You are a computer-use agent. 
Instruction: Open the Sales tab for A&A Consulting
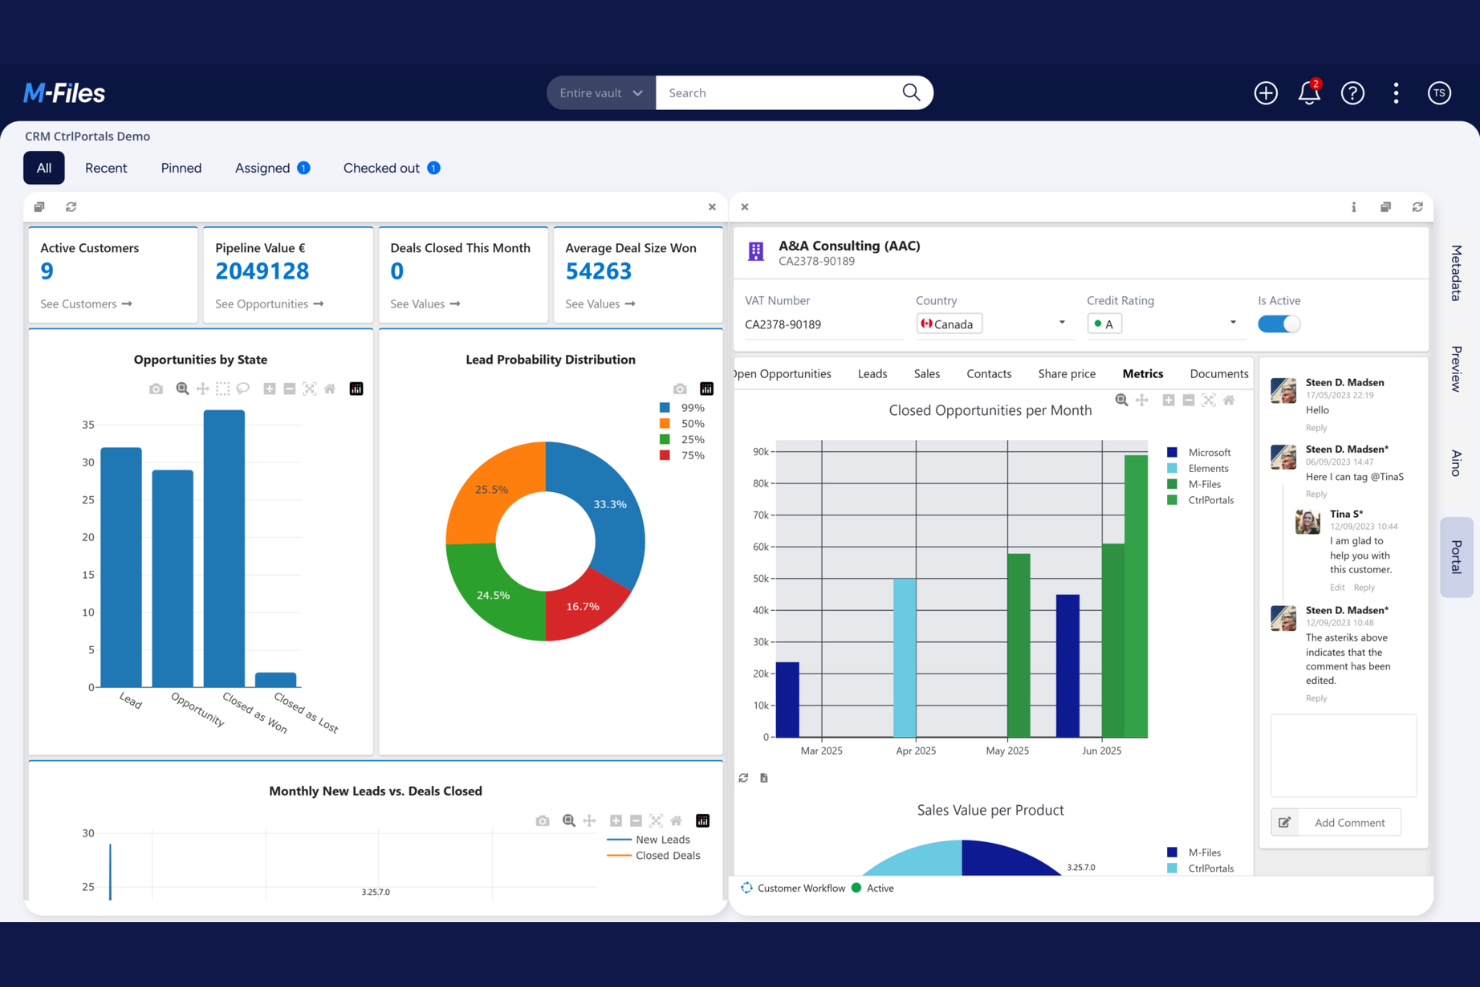(x=927, y=374)
